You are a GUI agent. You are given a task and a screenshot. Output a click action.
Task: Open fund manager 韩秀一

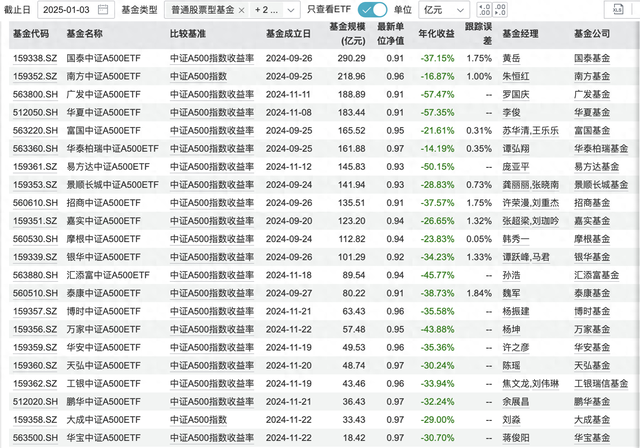click(516, 239)
